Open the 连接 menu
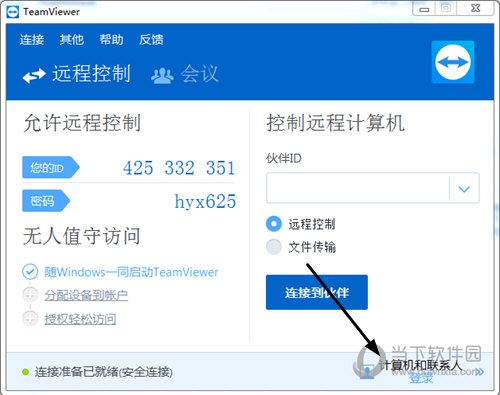 click(32, 40)
